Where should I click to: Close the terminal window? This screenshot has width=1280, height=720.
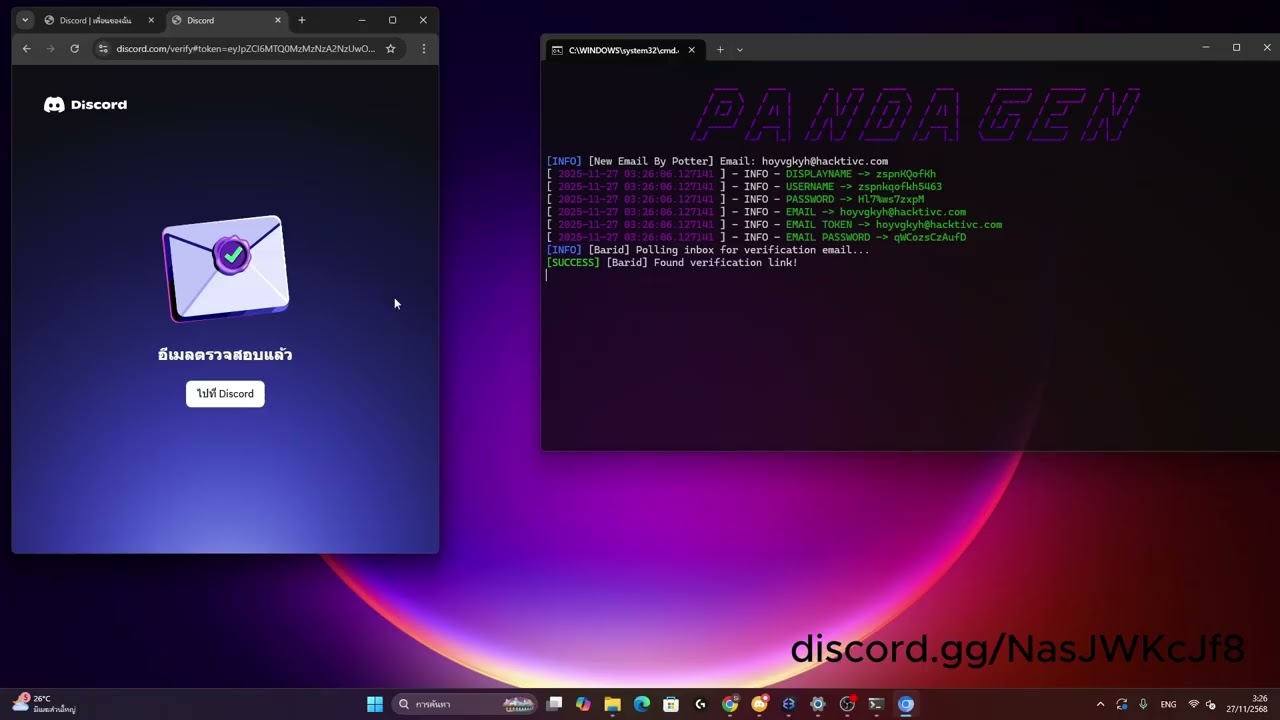[x=1267, y=48]
